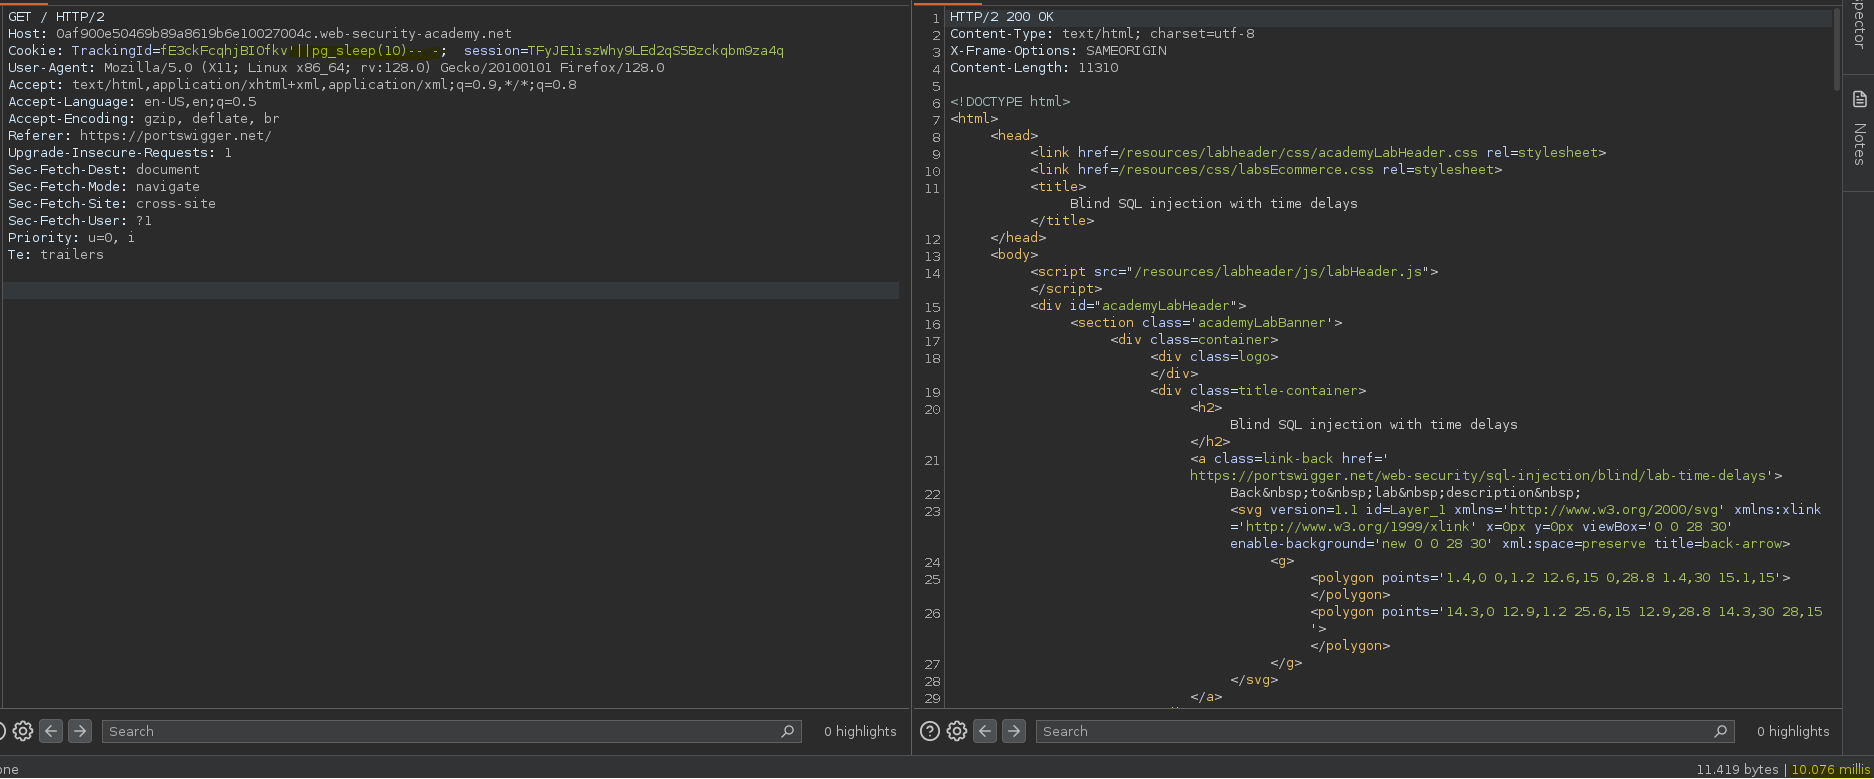This screenshot has height=779, width=1874.
Task: Click the User-Agent header line
Action: coord(336,68)
